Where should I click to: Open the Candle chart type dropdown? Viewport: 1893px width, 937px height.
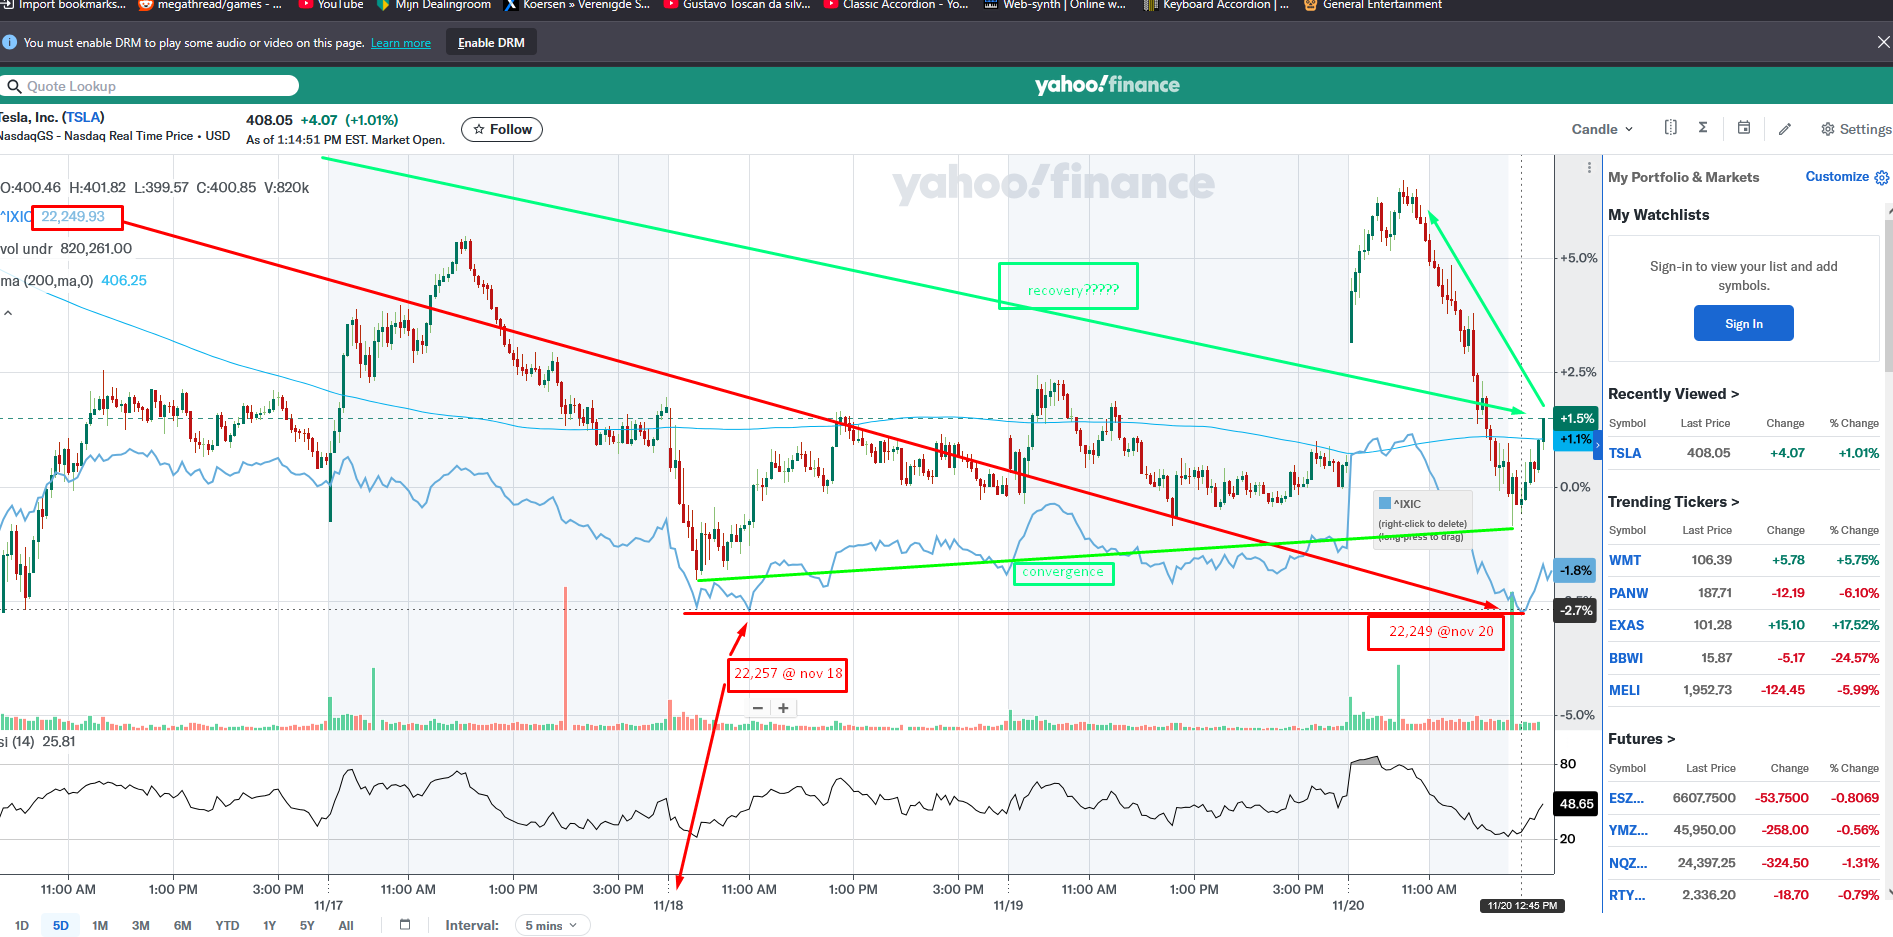1602,129
